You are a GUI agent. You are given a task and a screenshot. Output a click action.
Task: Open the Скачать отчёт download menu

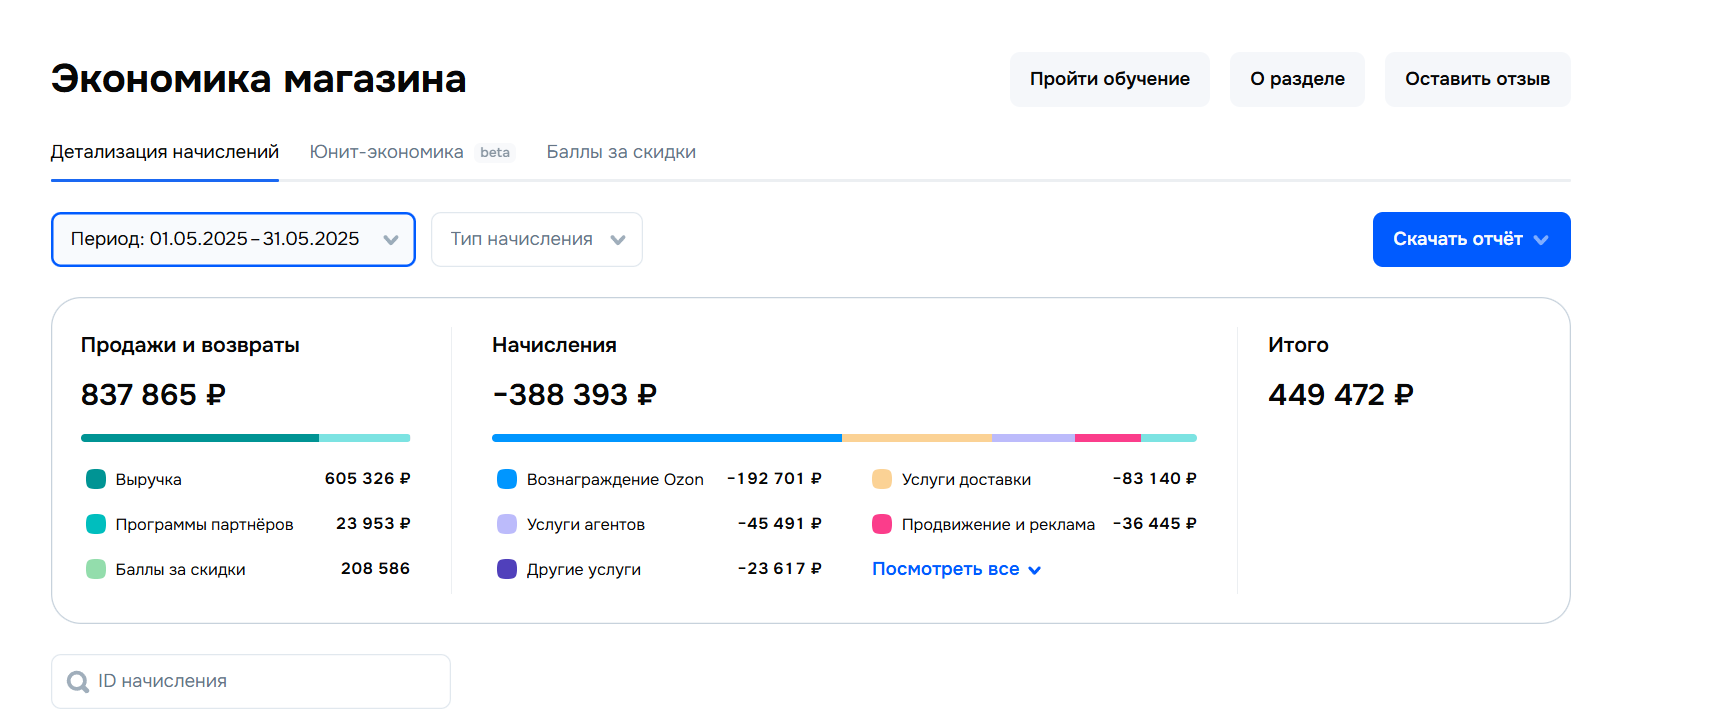click(1471, 239)
